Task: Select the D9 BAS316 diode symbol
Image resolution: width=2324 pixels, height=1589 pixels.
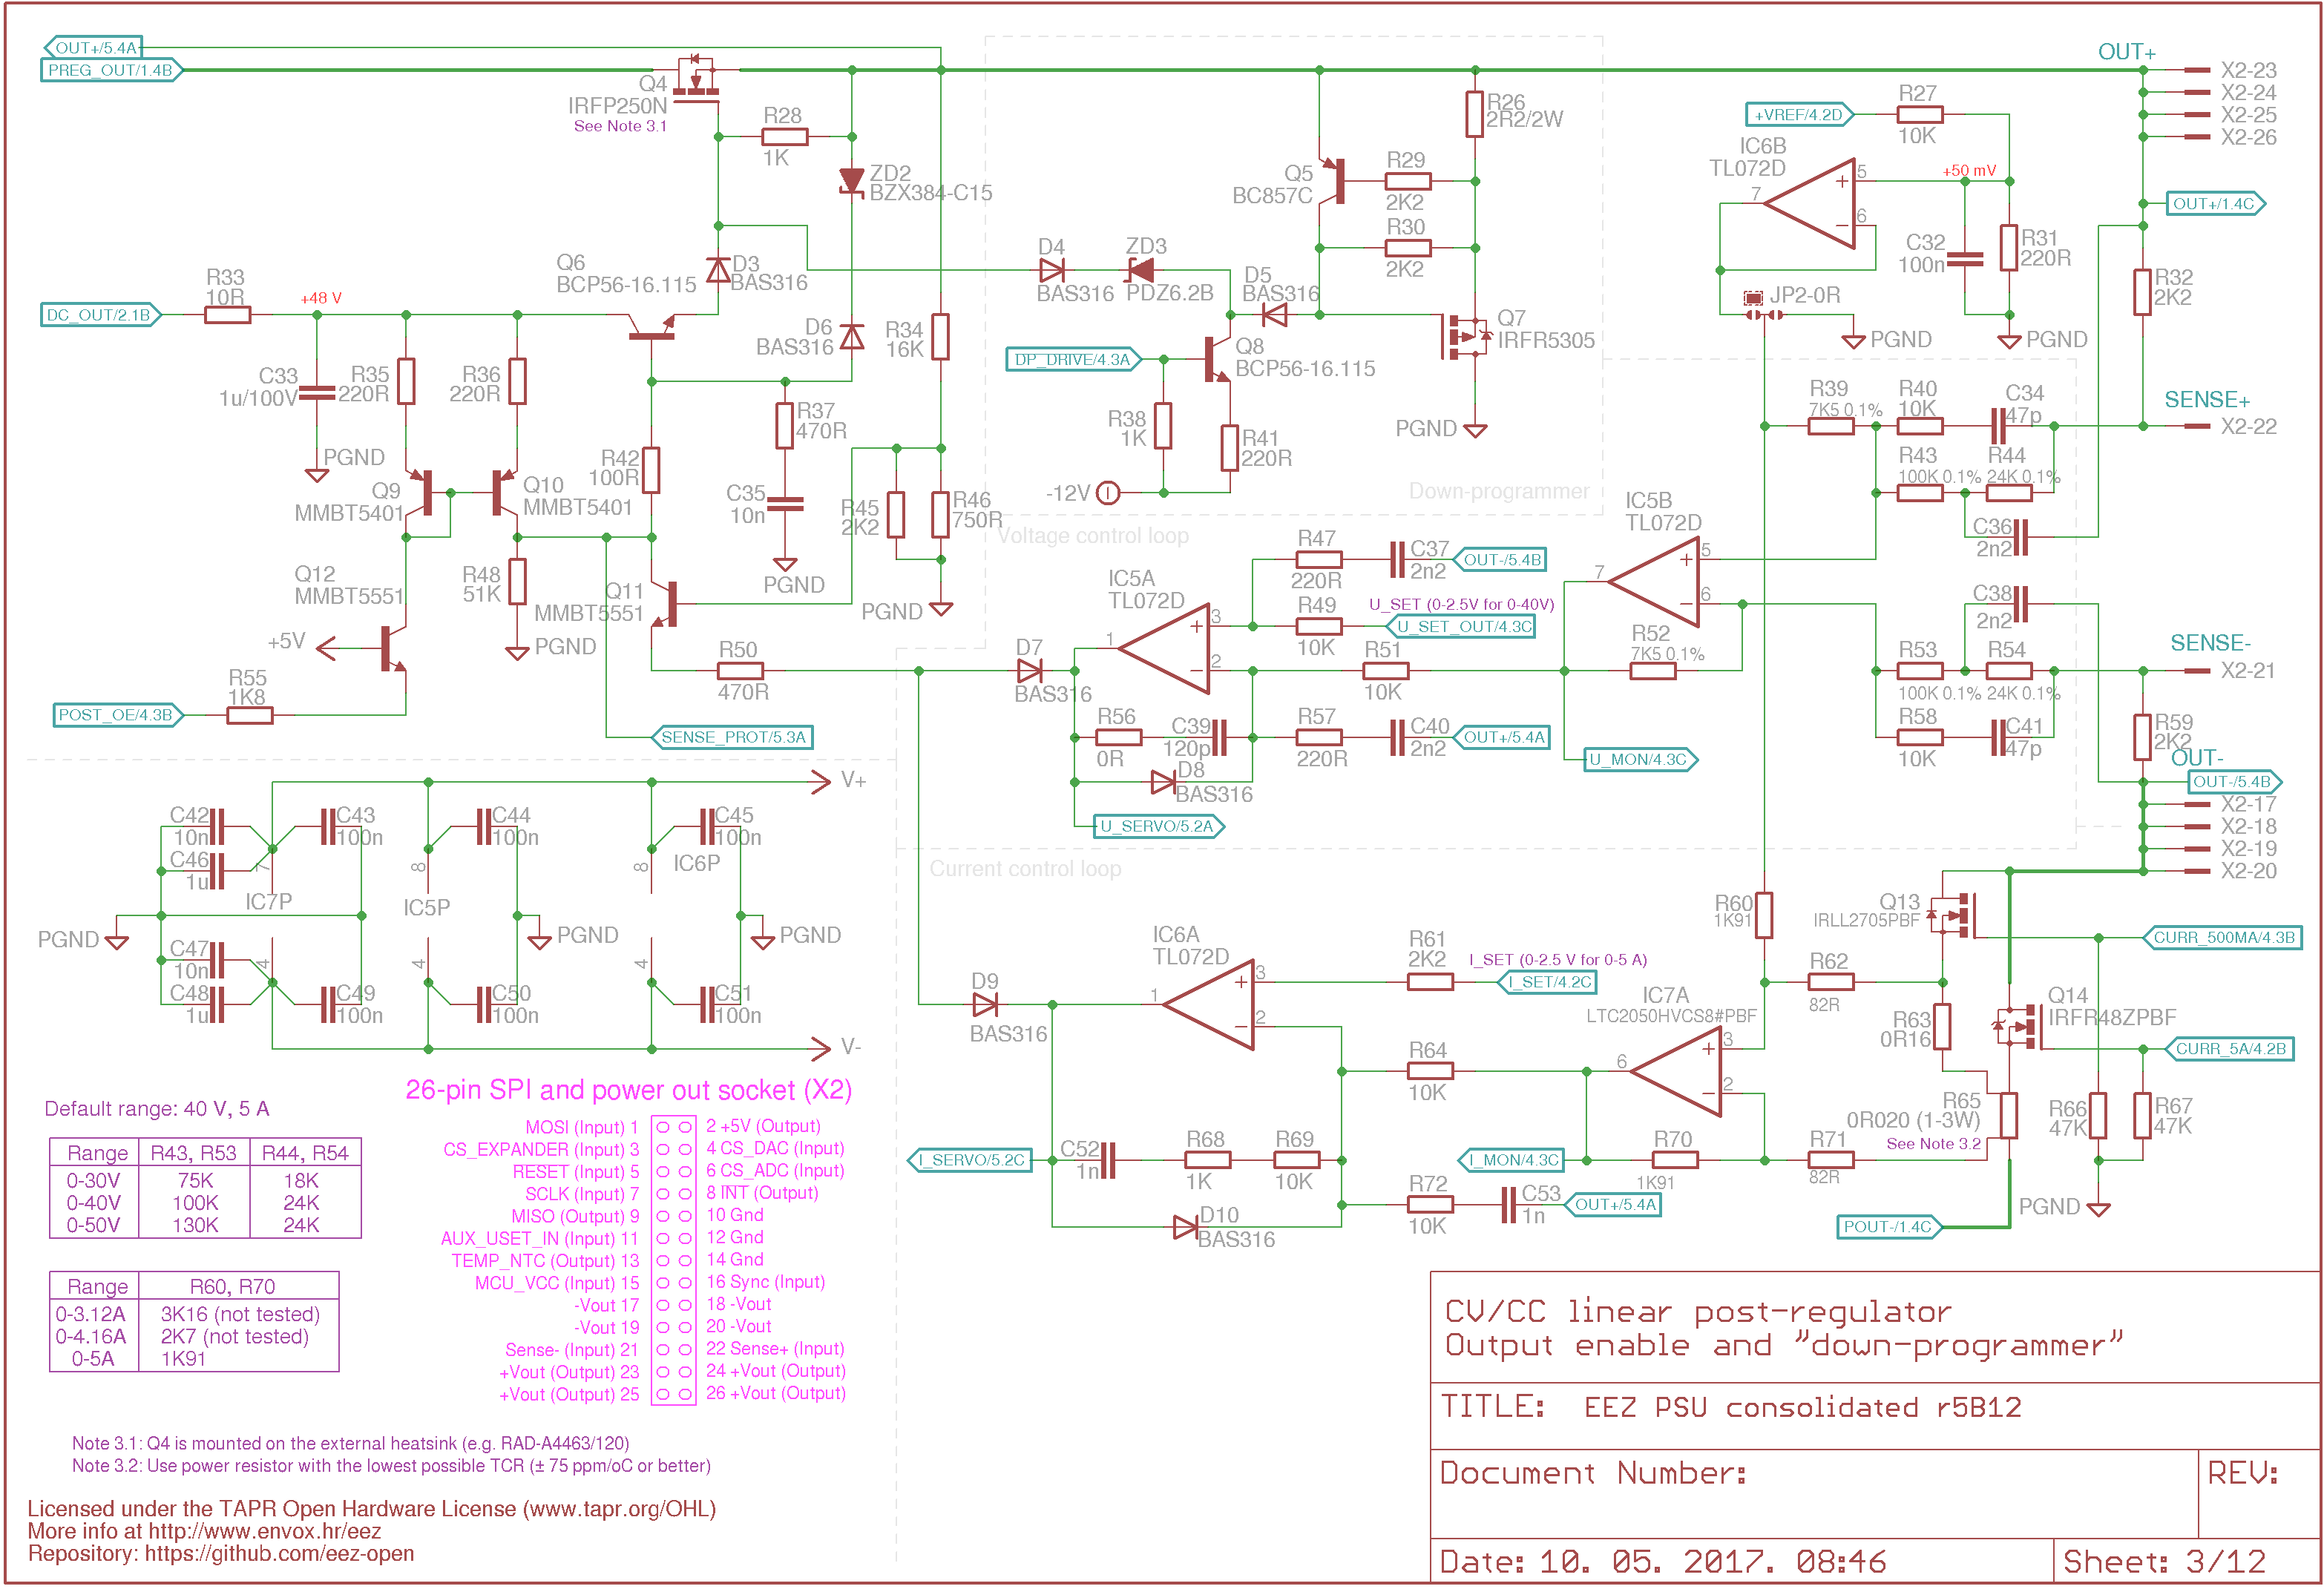Action: 985,1004
